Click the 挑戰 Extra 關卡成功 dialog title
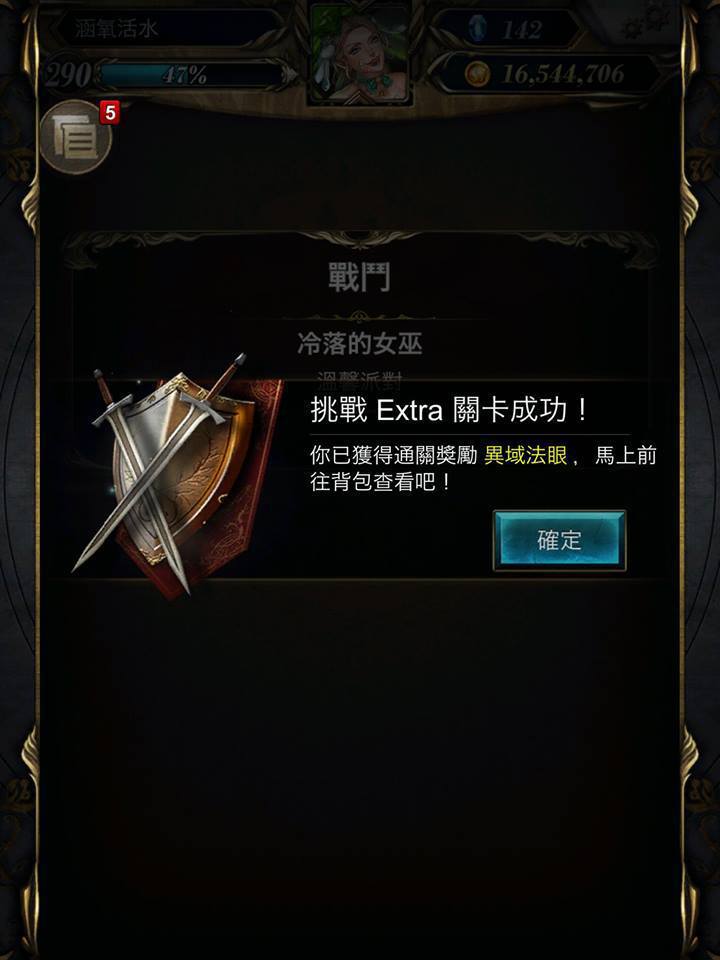Viewport: 720px width, 960px height. pos(449,410)
